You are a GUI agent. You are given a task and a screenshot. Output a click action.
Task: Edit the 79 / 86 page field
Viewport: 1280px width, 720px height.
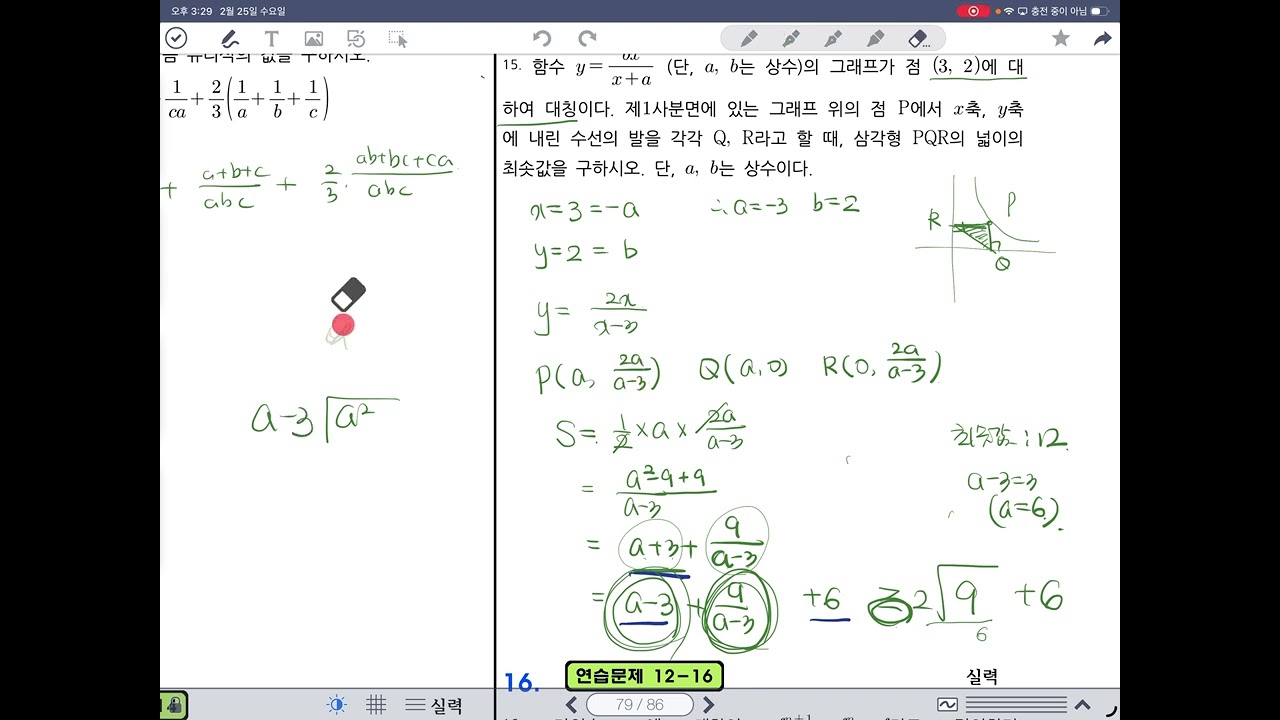[x=640, y=705]
